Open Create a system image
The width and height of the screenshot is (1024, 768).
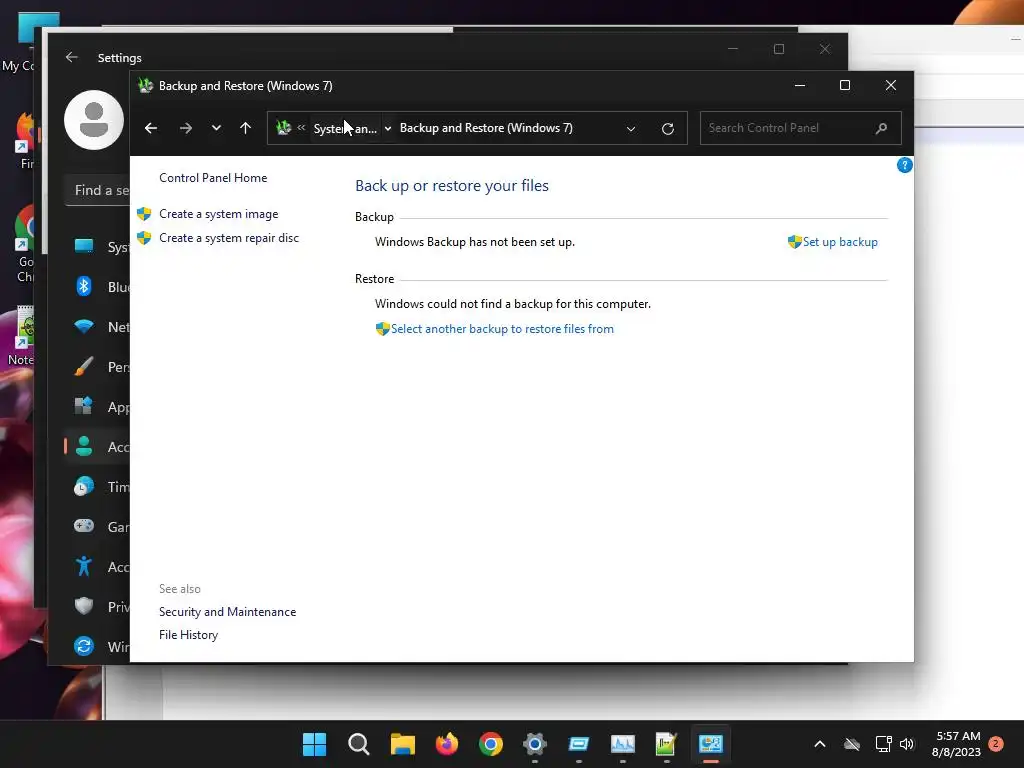coord(219,214)
